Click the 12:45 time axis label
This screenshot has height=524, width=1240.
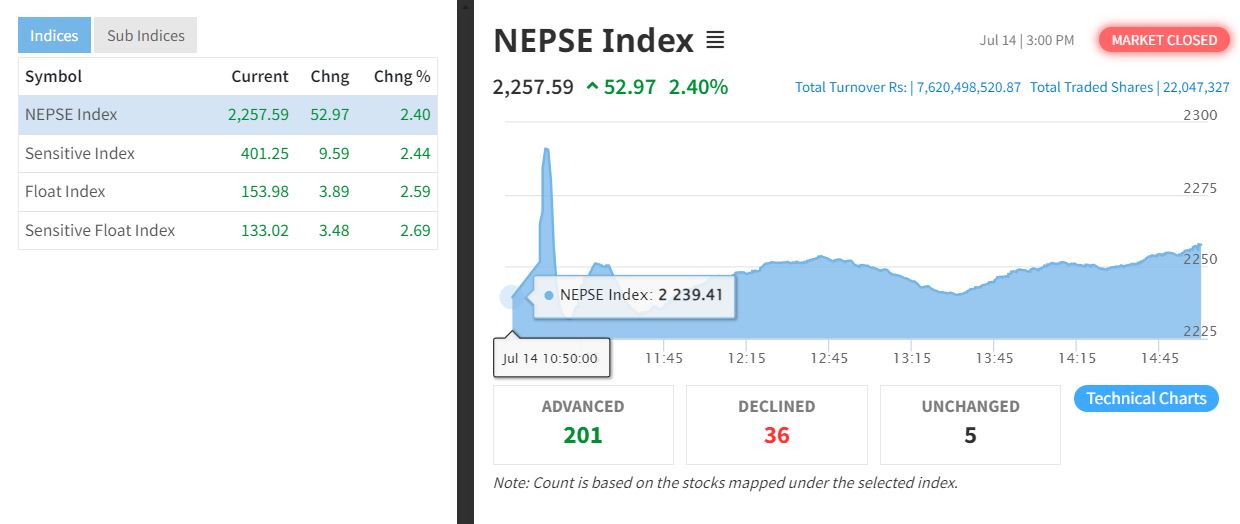tap(829, 358)
